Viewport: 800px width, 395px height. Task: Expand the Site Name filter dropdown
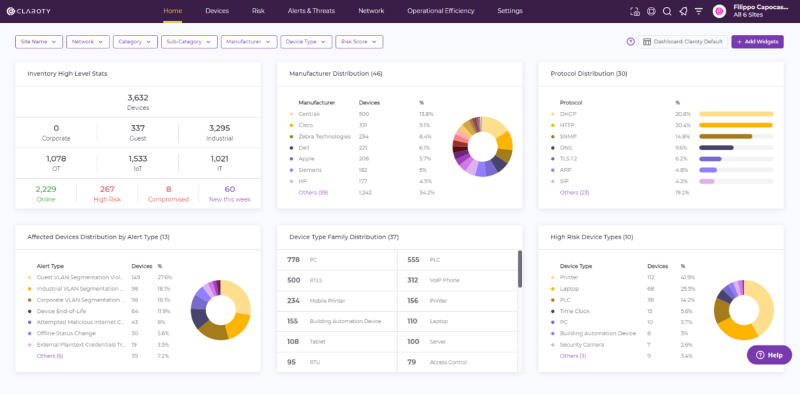(x=39, y=42)
